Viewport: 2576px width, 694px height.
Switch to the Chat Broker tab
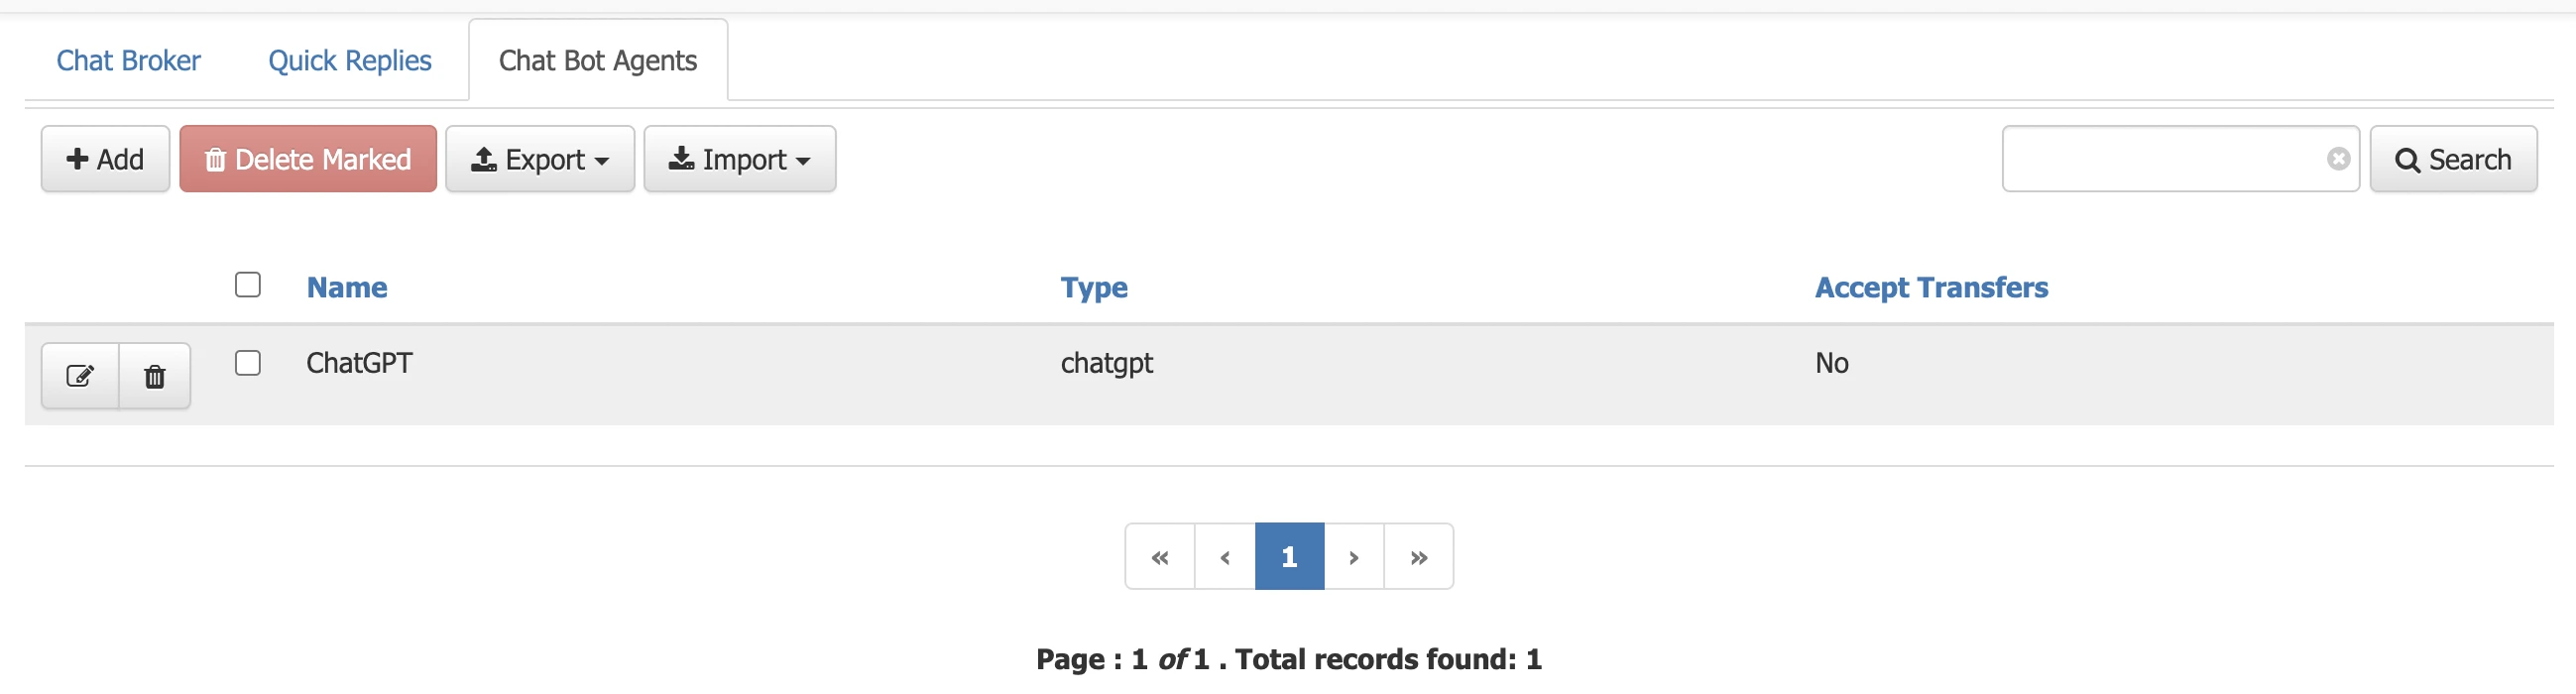[x=128, y=60]
